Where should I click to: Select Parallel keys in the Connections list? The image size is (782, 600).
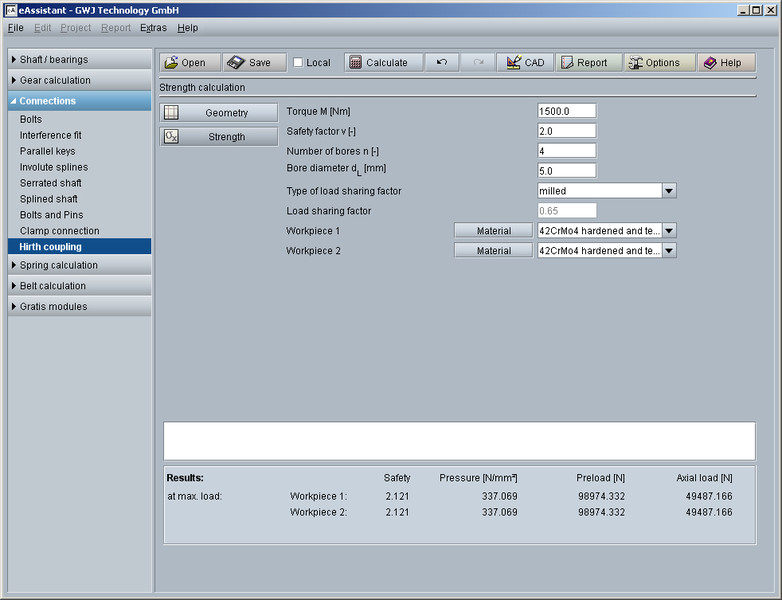[47, 151]
